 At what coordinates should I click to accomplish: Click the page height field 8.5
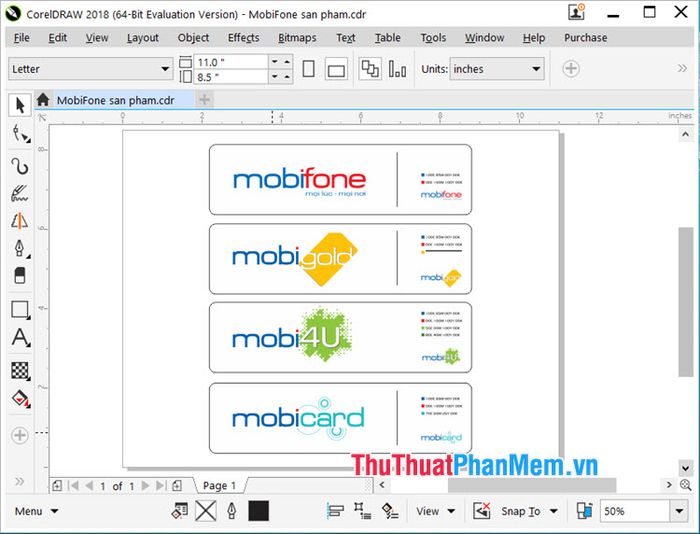click(x=230, y=77)
